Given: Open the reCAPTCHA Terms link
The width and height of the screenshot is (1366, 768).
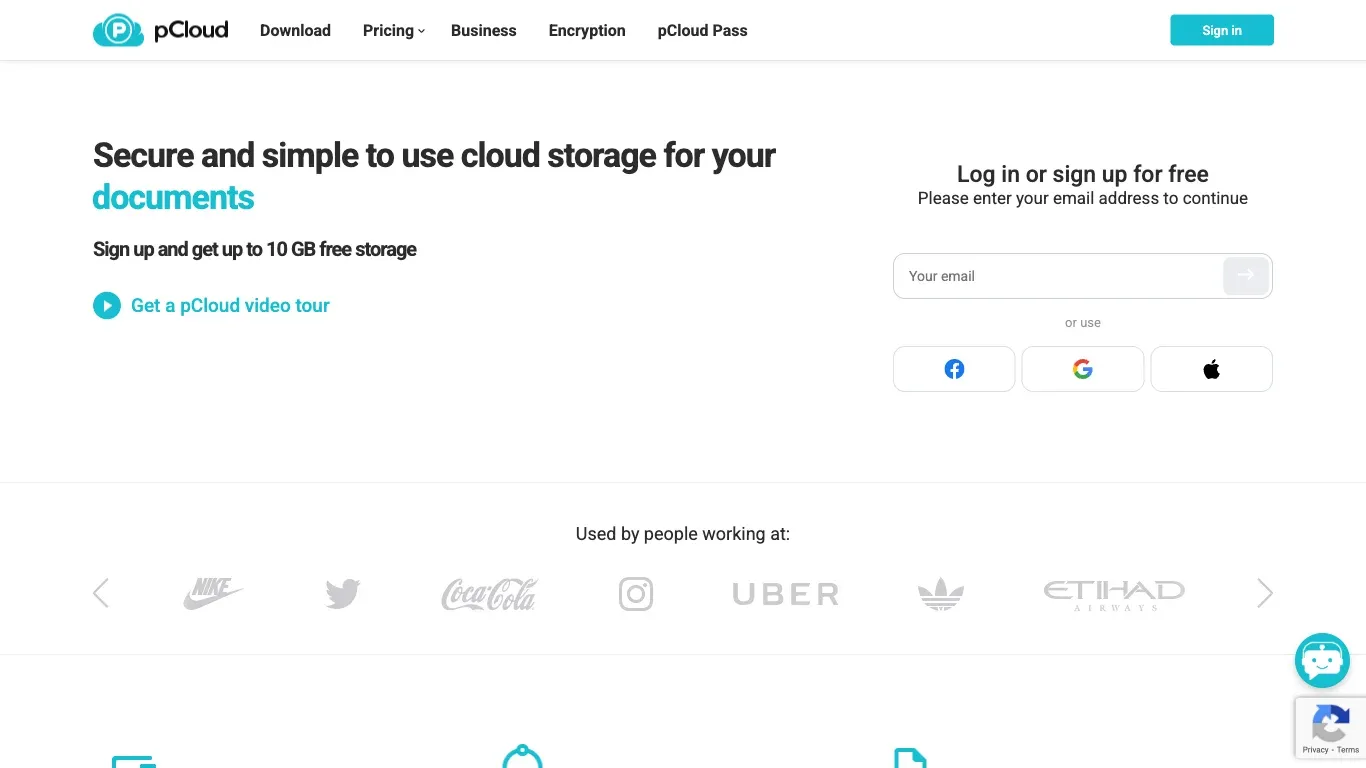Looking at the screenshot, I should click(1348, 750).
